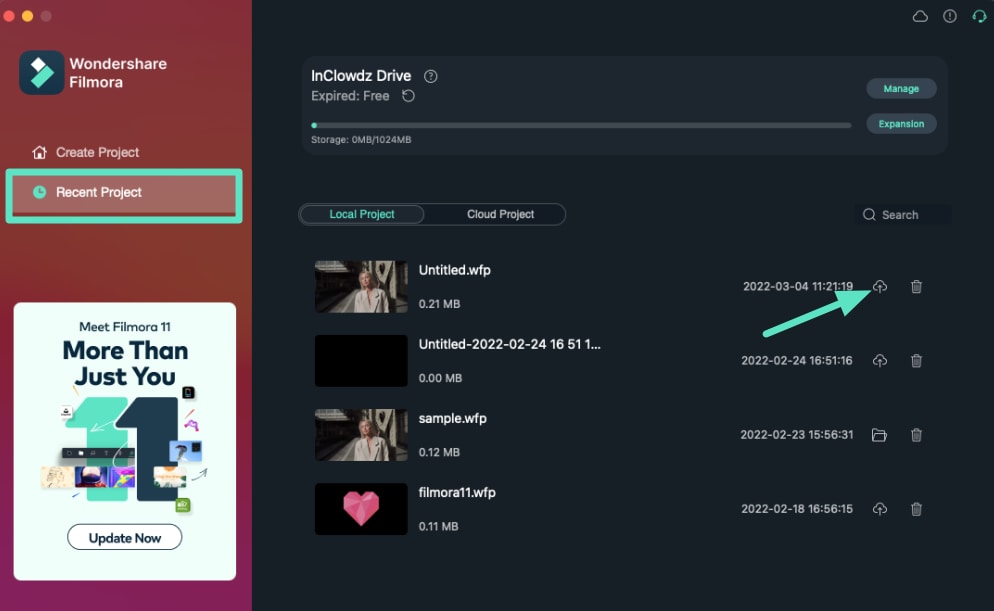Open folder for sample.wfp

[879, 435]
